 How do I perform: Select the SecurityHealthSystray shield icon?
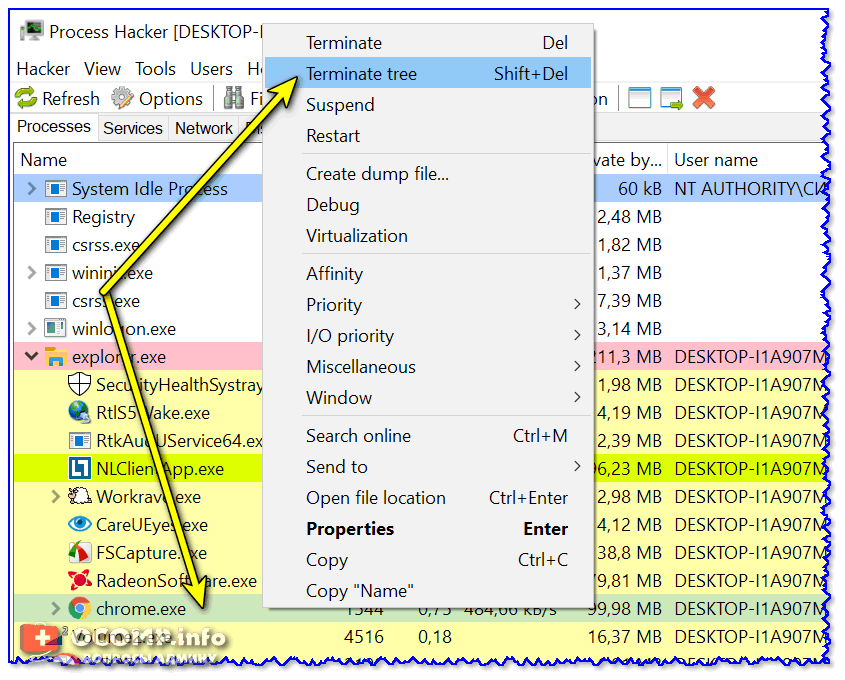click(80, 385)
